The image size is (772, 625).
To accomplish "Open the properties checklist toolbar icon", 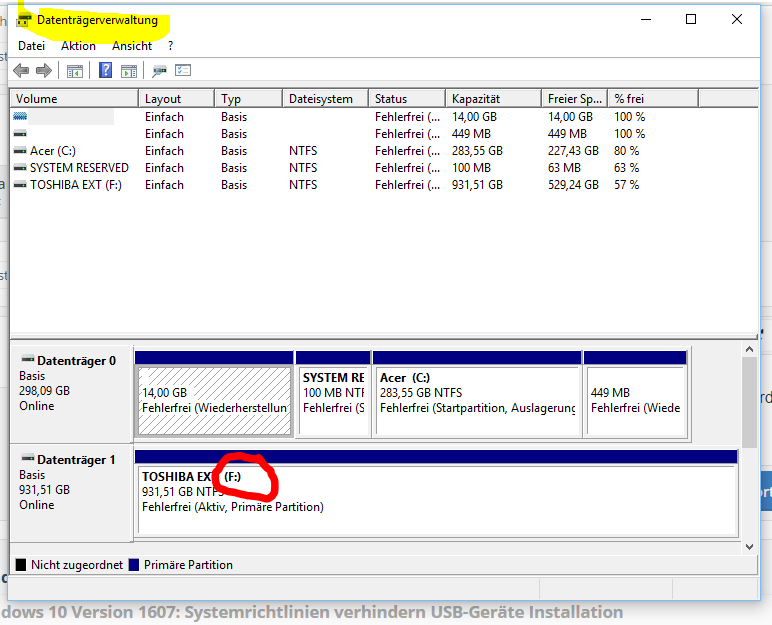I will point(183,70).
